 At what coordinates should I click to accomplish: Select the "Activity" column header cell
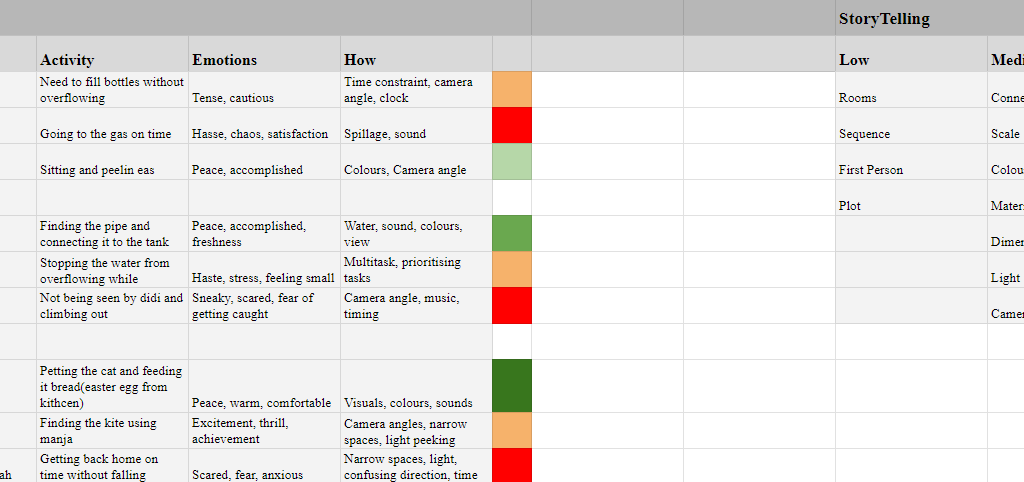112,60
